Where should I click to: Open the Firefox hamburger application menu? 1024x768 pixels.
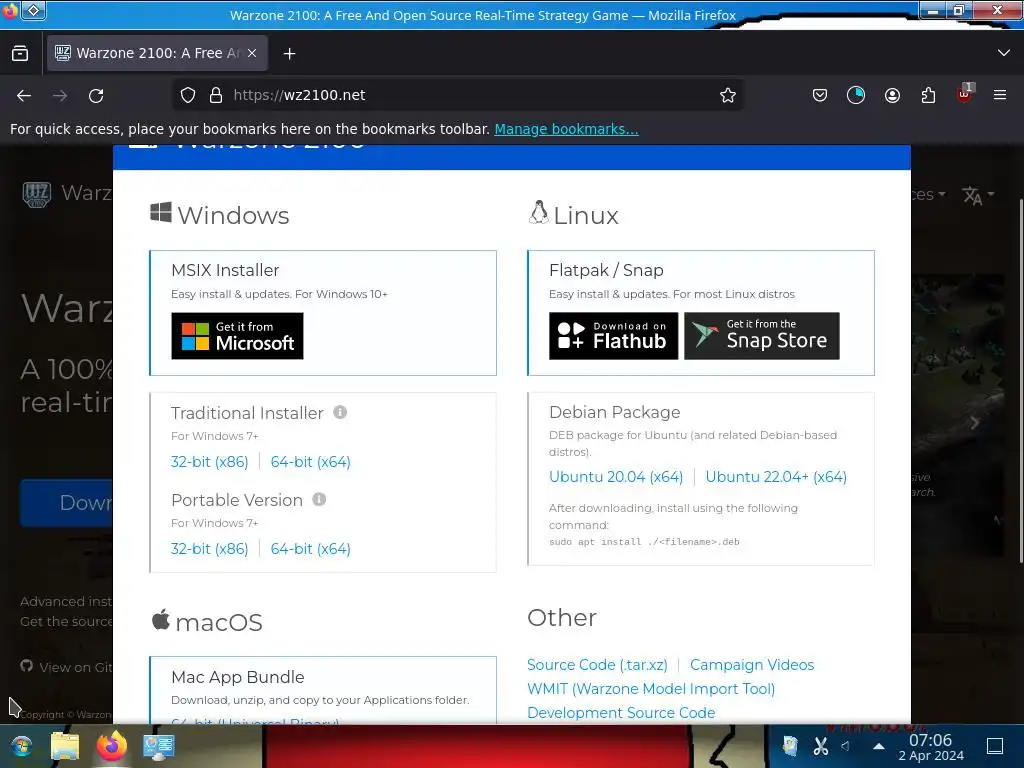[x=1000, y=95]
